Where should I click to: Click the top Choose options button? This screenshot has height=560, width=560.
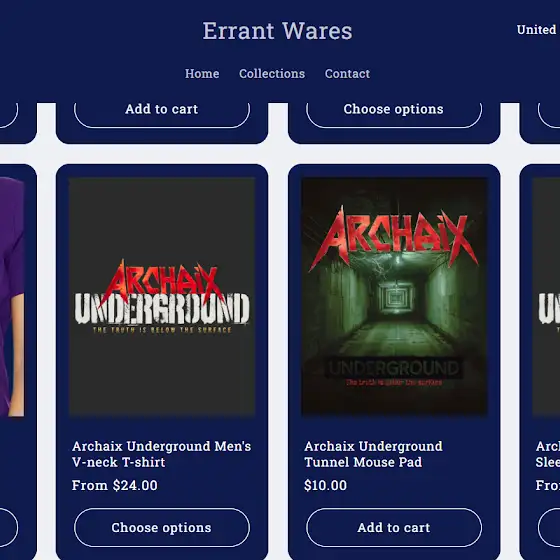[x=394, y=111]
